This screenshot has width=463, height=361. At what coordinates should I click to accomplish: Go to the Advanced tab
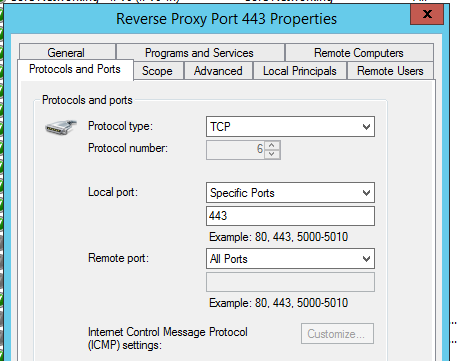[218, 71]
